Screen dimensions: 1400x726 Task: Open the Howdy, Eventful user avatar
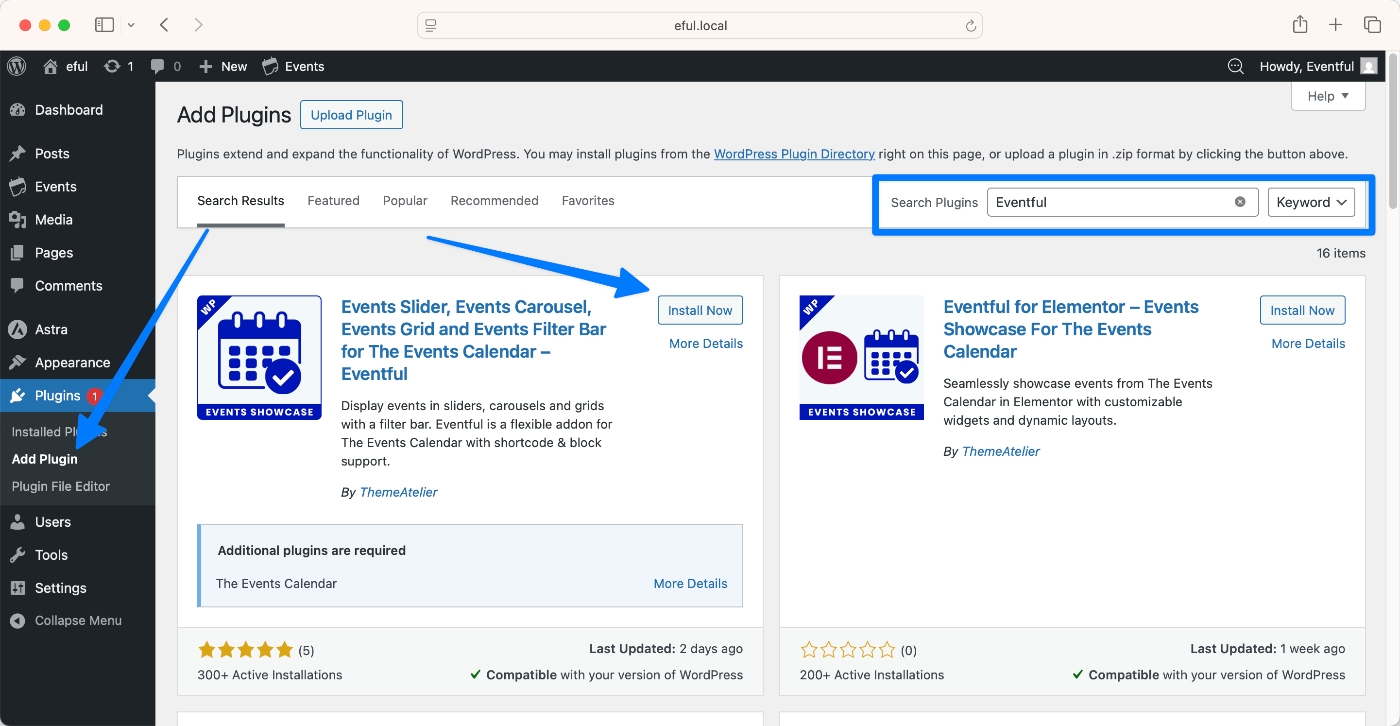pos(1369,66)
